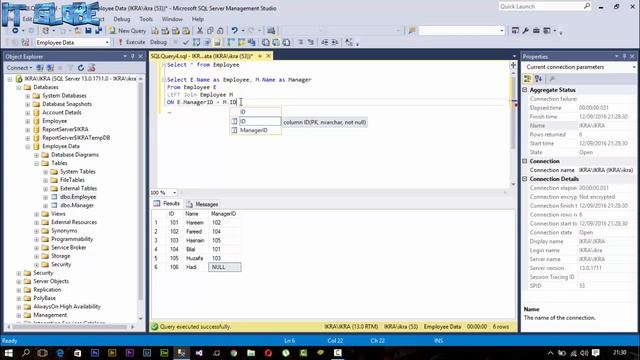The width and height of the screenshot is (640, 360).
Task: Select Results to Grid option
Action: (276, 42)
